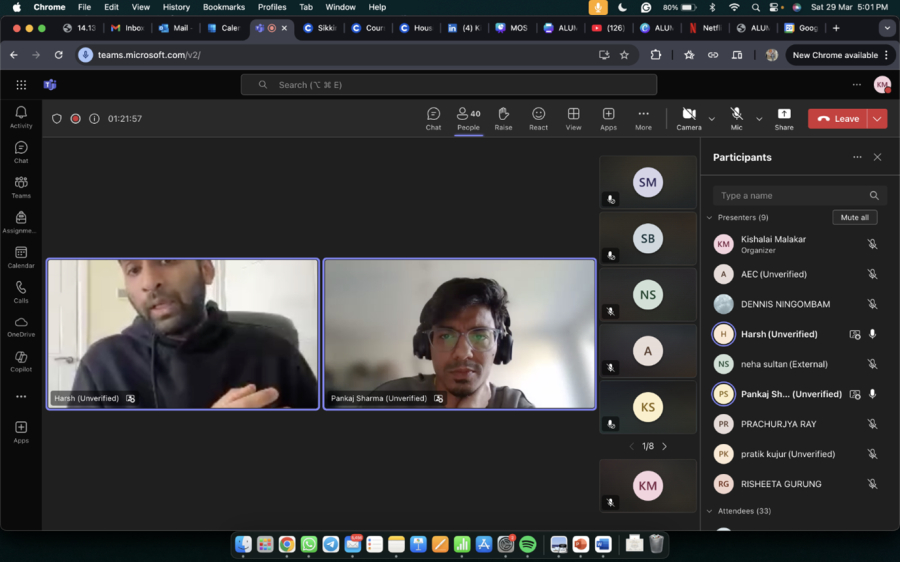
Task: Open Assignments in the left sidebar
Action: point(21,222)
